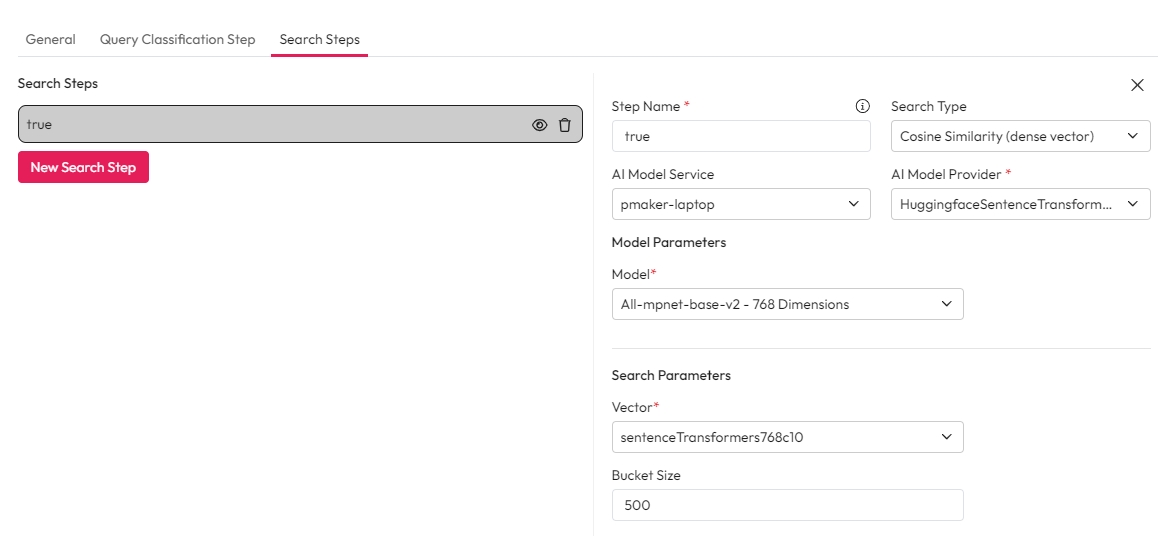Image resolution: width=1158 pixels, height=536 pixels.
Task: Open the Search Type dropdown
Action: point(1020,137)
